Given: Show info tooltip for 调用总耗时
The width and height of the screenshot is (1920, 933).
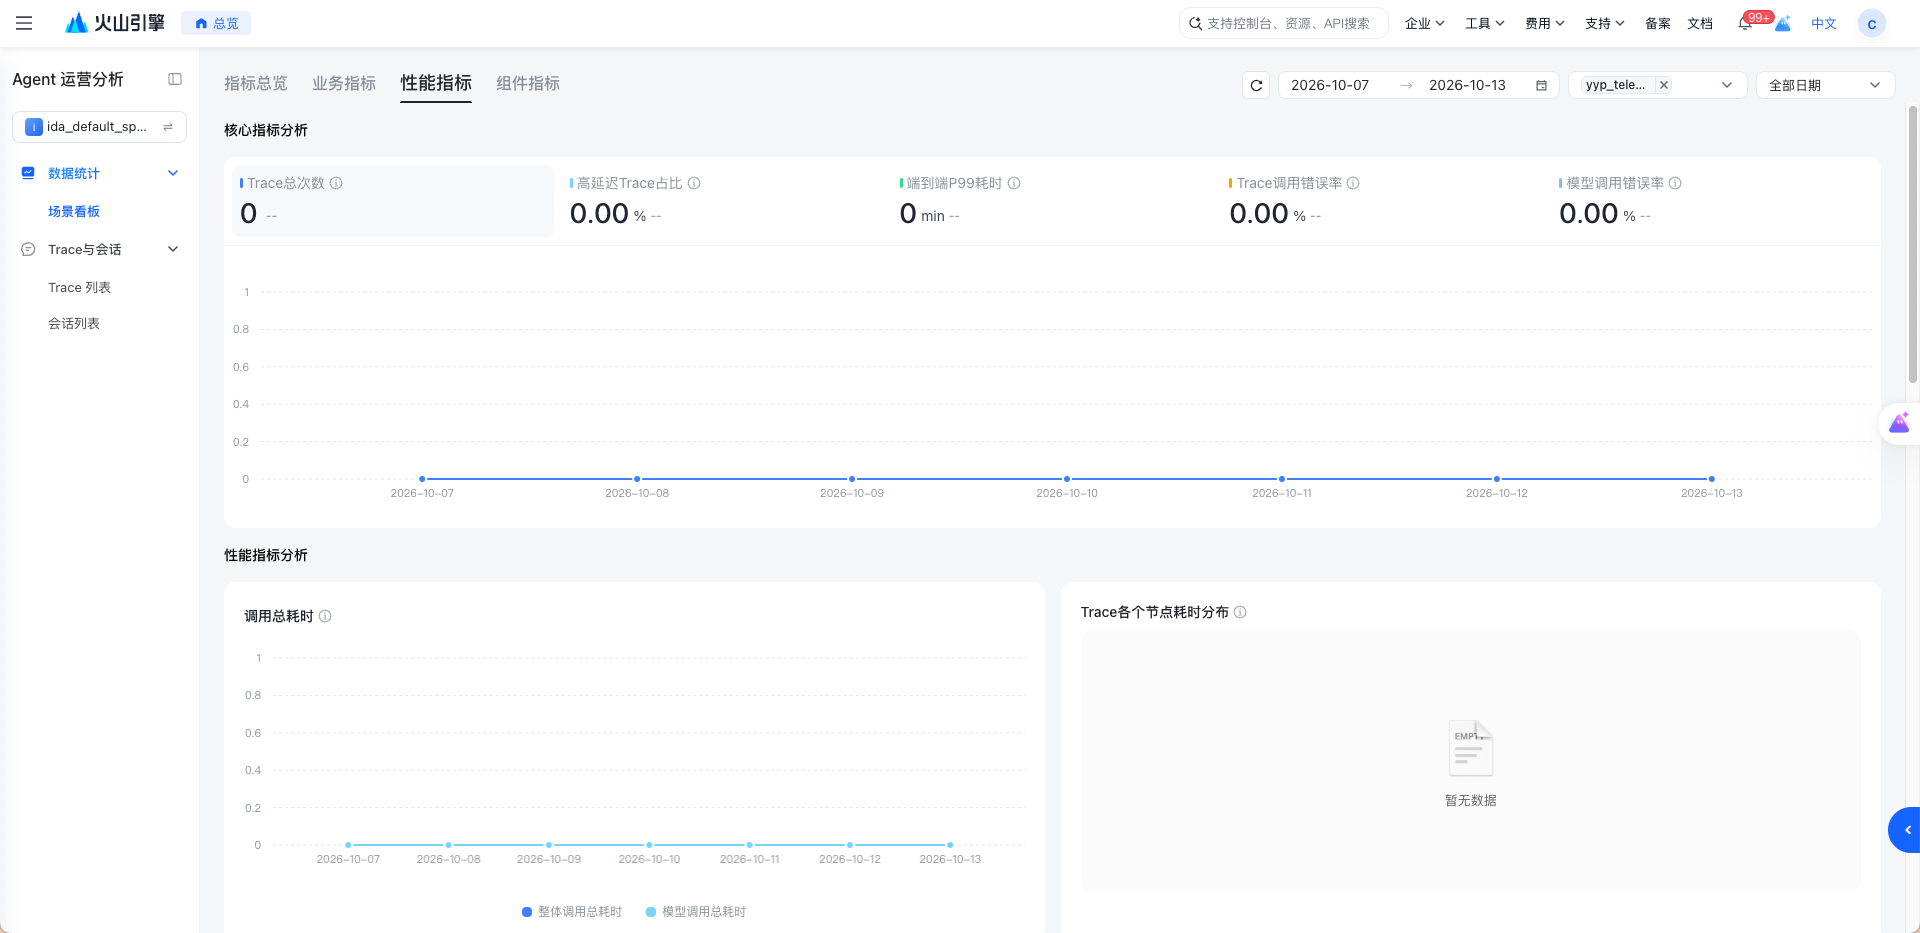Looking at the screenshot, I should (325, 616).
